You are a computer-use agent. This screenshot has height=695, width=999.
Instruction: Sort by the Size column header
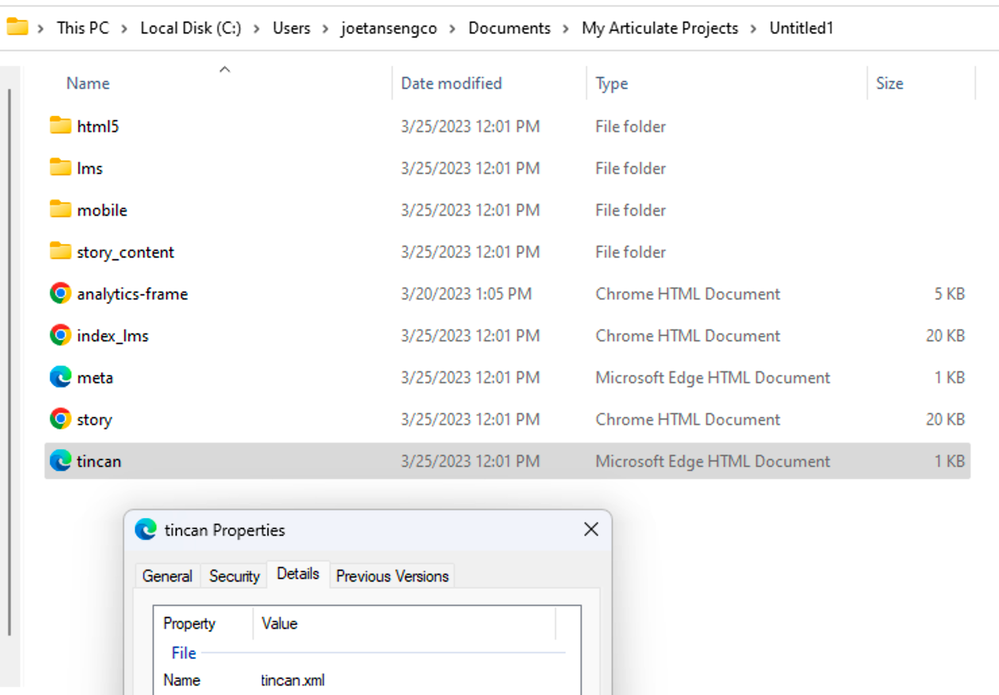889,83
